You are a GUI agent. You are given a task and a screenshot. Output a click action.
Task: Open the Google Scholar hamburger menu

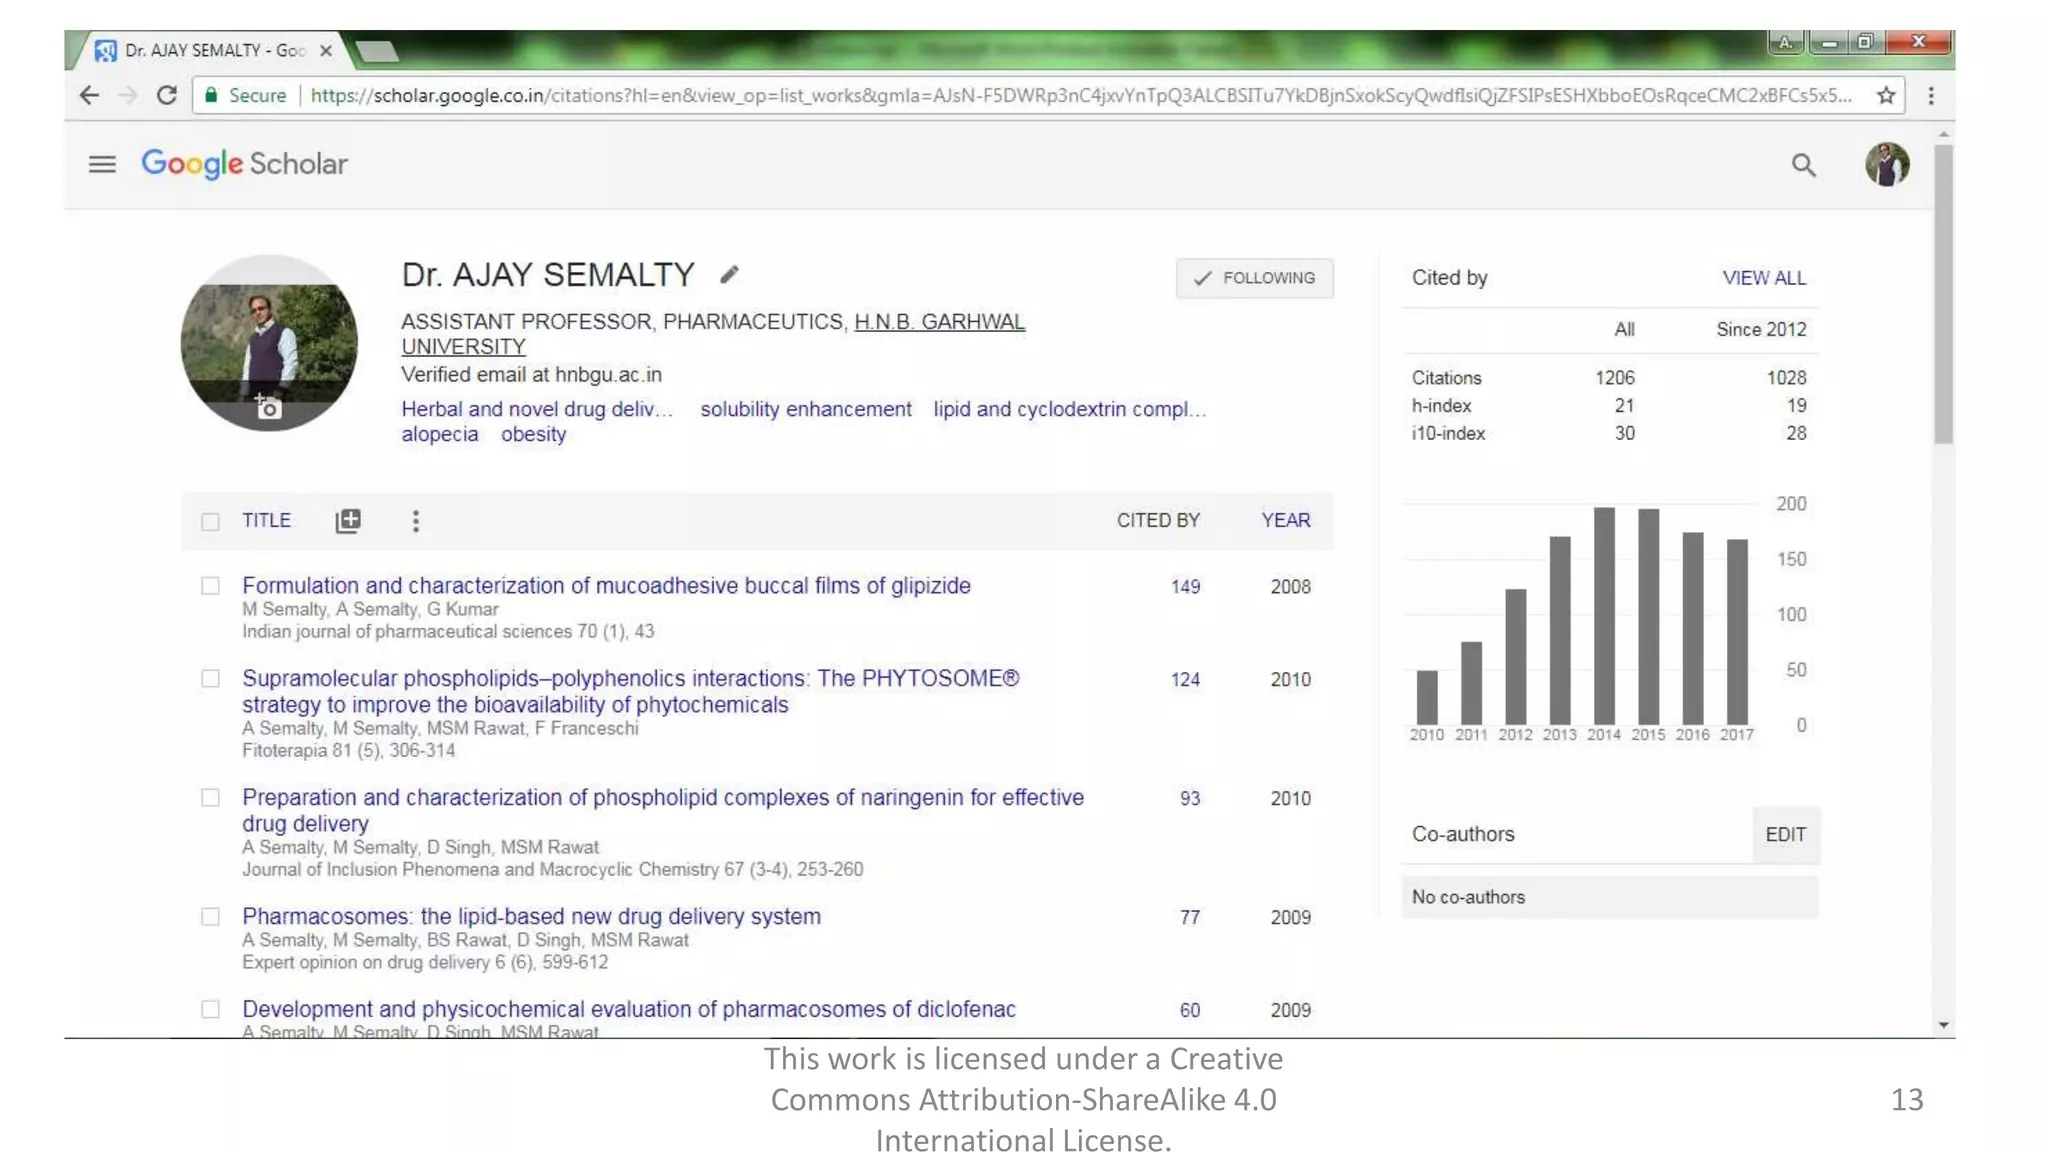click(102, 164)
